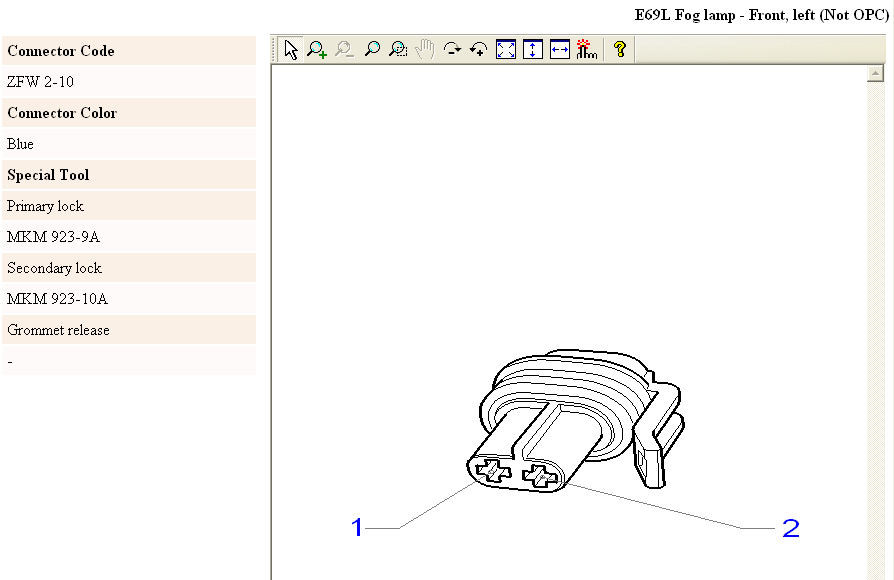Fit the diagram to the window
894x580 pixels.
(x=506, y=50)
